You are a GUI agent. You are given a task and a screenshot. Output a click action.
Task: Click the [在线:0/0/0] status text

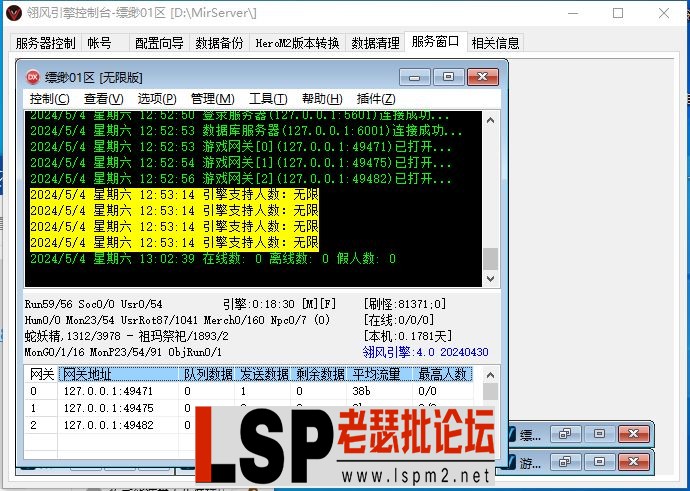point(399,320)
